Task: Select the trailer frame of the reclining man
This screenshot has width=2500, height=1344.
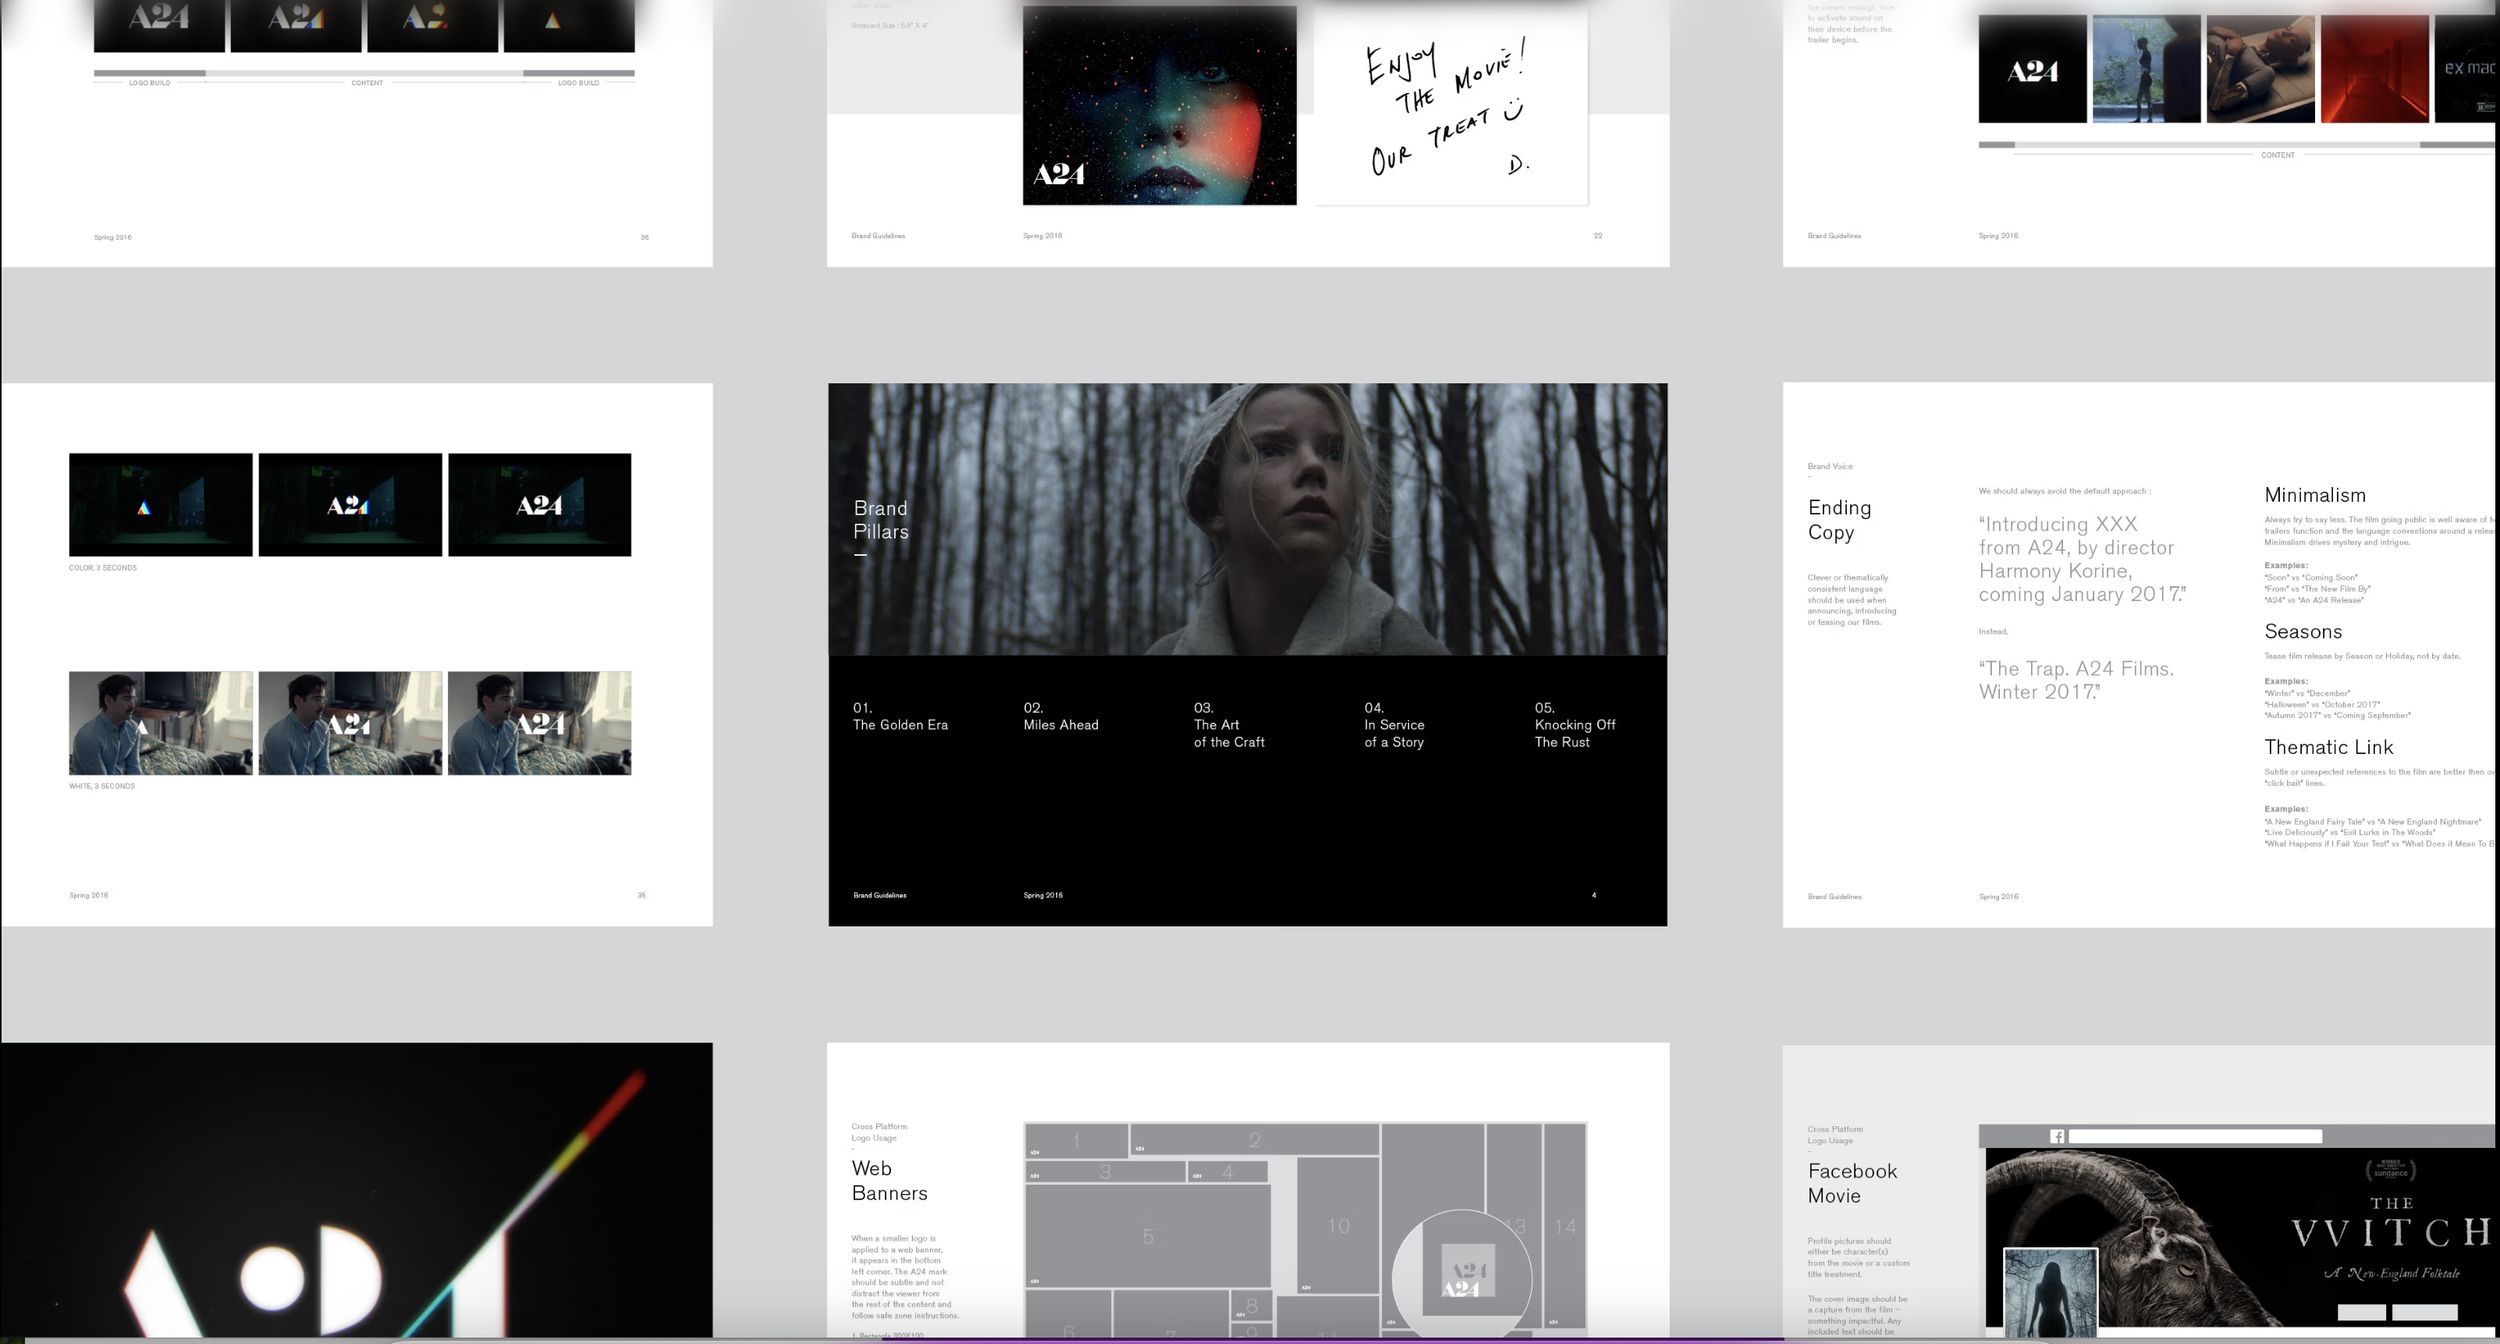Action: pos(2260,69)
